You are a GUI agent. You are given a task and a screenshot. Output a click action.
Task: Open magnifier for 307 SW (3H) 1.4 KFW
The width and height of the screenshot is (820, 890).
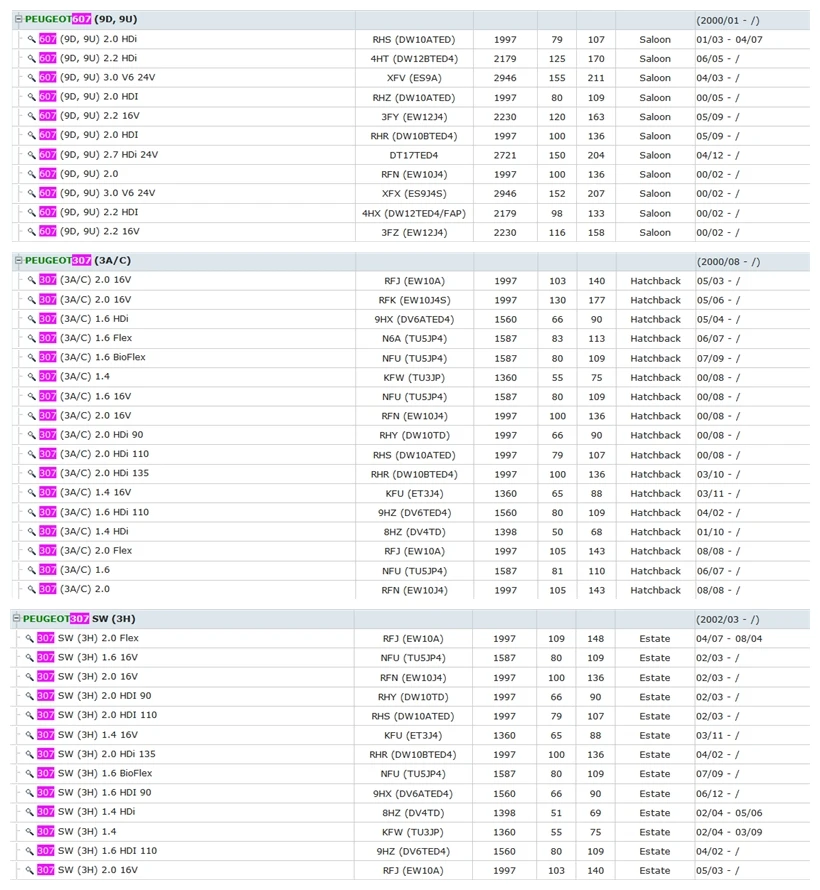coord(30,832)
